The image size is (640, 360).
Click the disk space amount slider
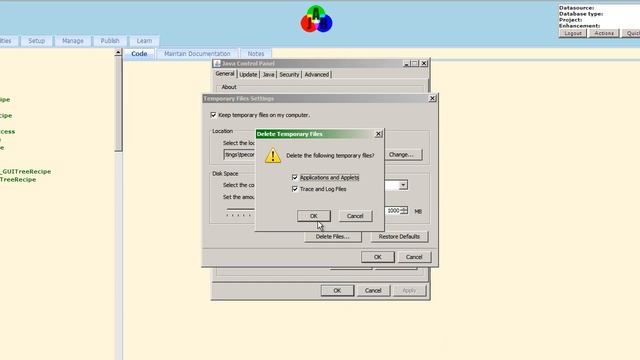[x=240, y=211]
